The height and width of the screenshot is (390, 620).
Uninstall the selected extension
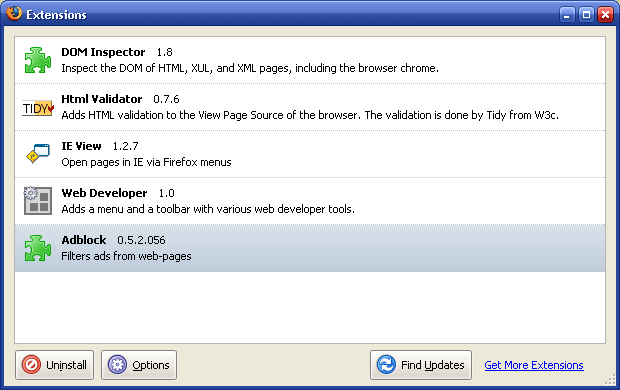pyautogui.click(x=55, y=365)
